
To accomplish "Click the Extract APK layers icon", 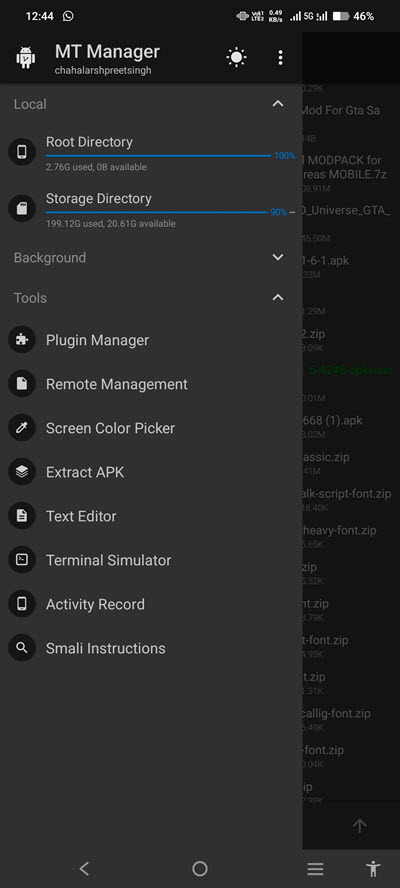I will (22, 472).
